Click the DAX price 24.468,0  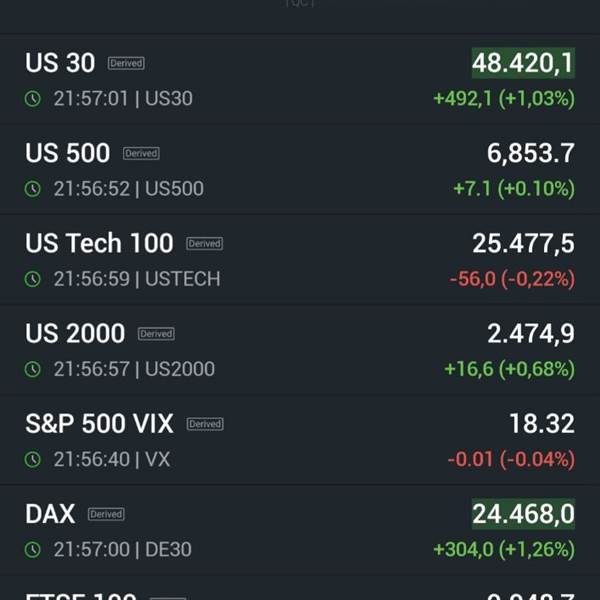pyautogui.click(x=523, y=514)
